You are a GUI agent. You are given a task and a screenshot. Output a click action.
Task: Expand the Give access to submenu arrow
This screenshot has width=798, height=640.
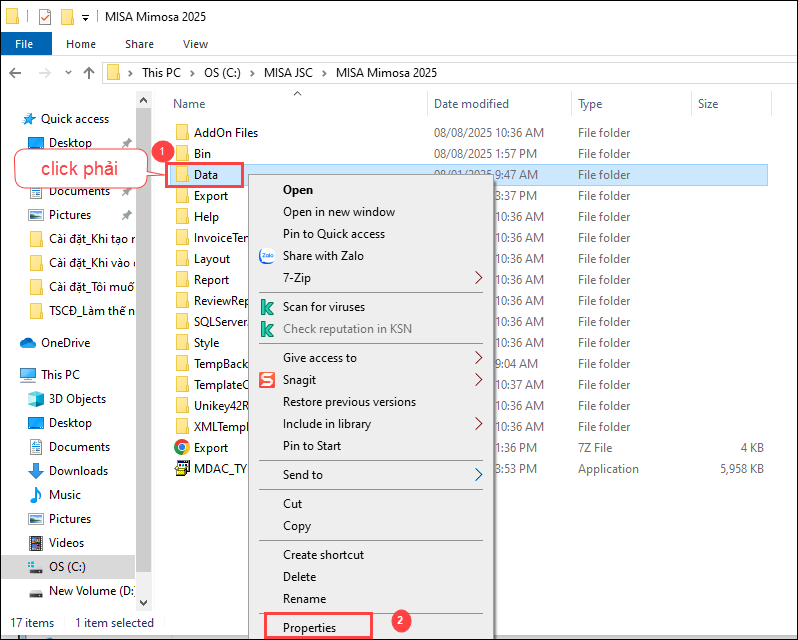pyautogui.click(x=478, y=358)
